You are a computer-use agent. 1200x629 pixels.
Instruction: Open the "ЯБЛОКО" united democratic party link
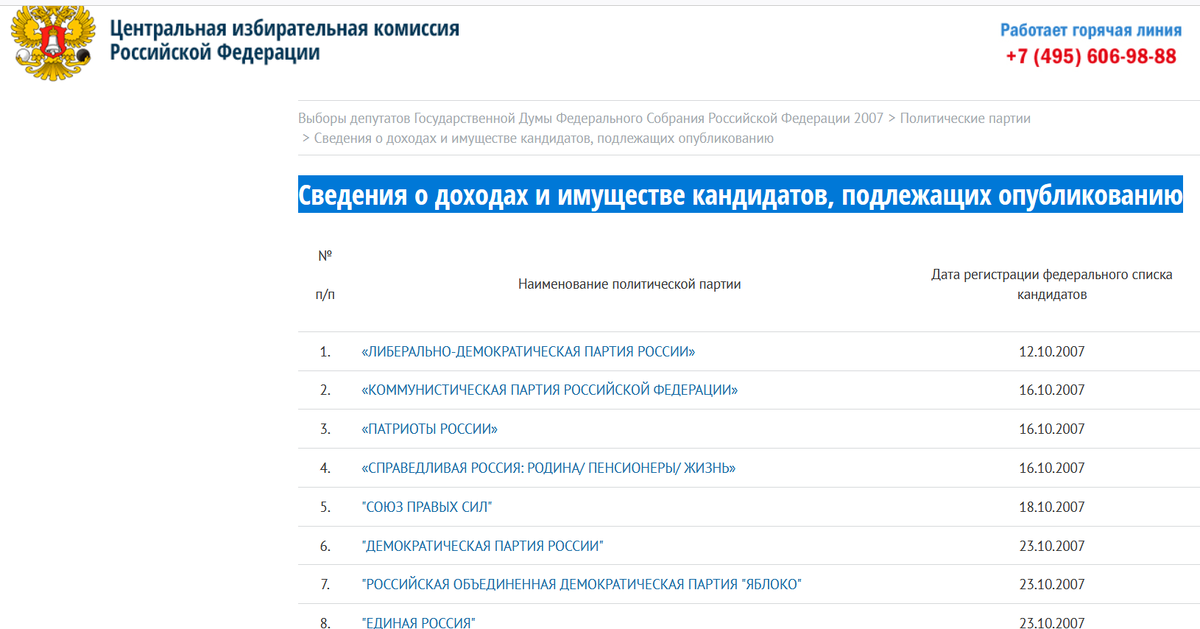(x=582, y=584)
